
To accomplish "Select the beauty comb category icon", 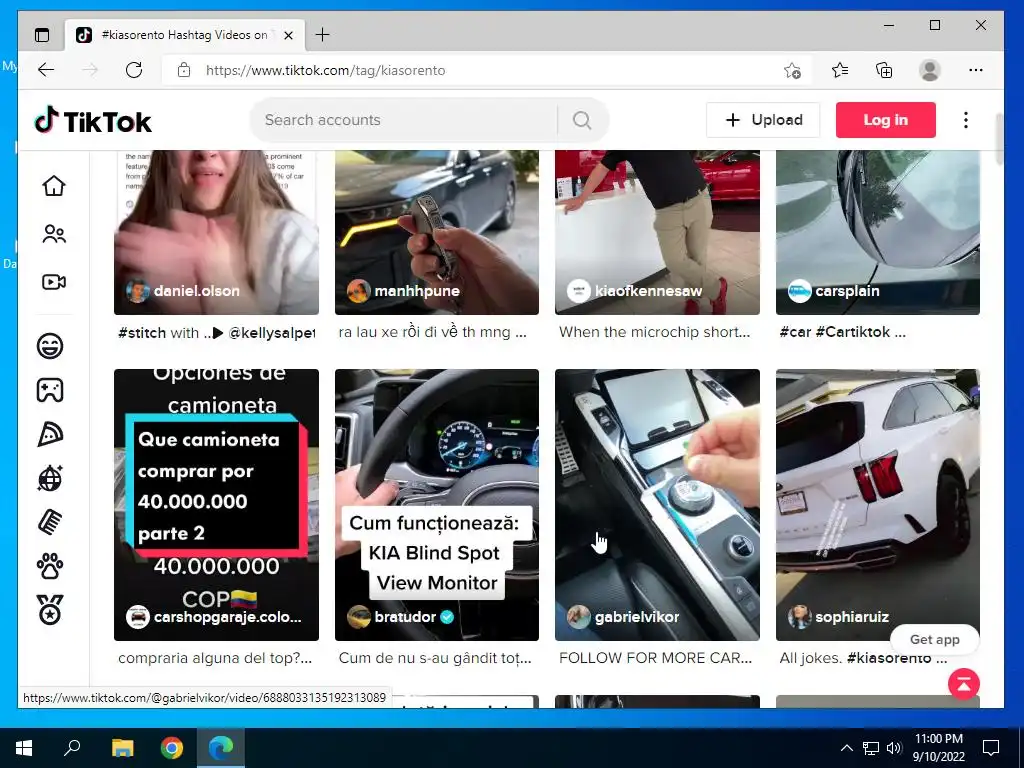I will pyautogui.click(x=50, y=522).
